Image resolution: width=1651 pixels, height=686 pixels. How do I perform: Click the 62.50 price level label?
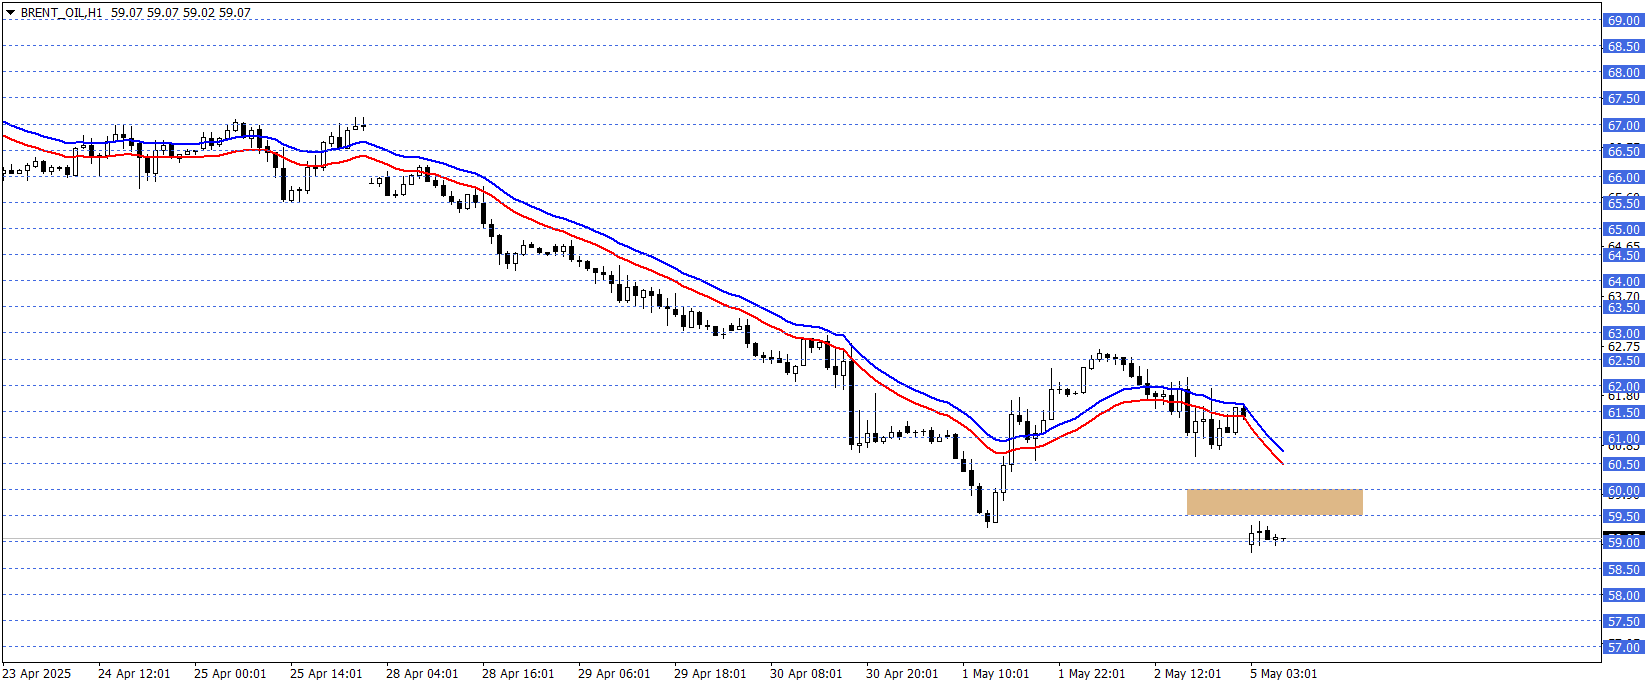pyautogui.click(x=1623, y=360)
